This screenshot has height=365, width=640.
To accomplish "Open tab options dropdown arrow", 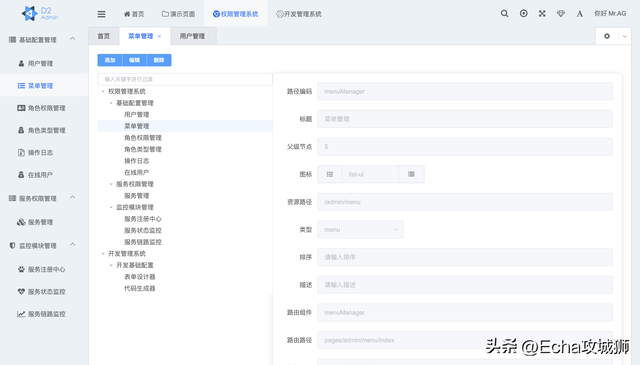I will pos(624,36).
